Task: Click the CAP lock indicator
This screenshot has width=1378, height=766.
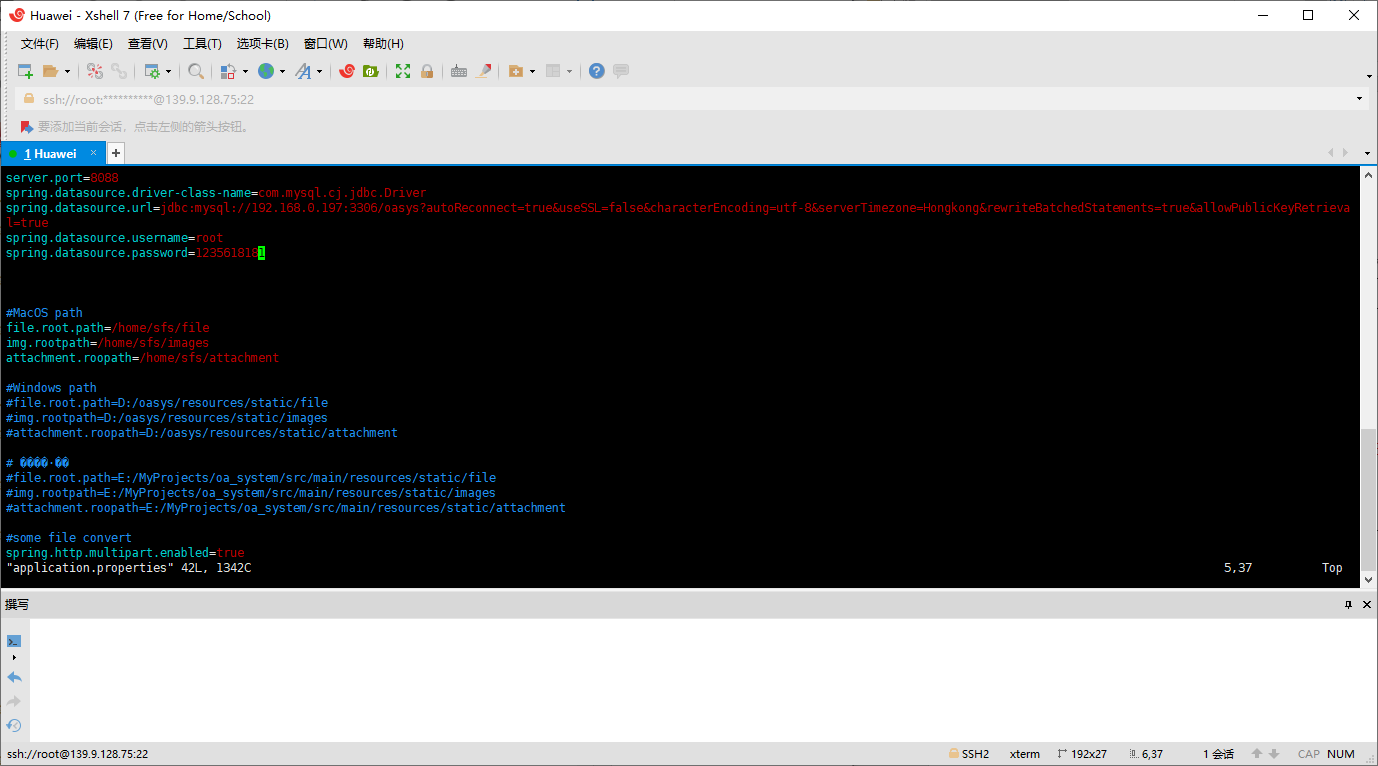Action: pyautogui.click(x=1308, y=754)
